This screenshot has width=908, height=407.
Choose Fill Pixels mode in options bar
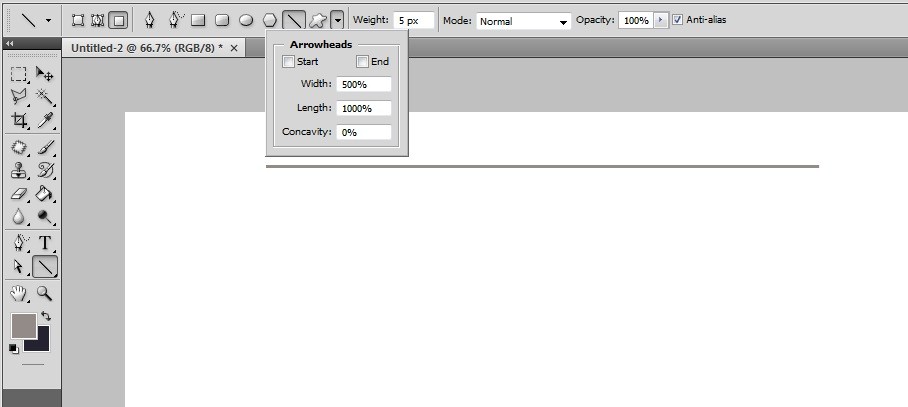pos(118,21)
